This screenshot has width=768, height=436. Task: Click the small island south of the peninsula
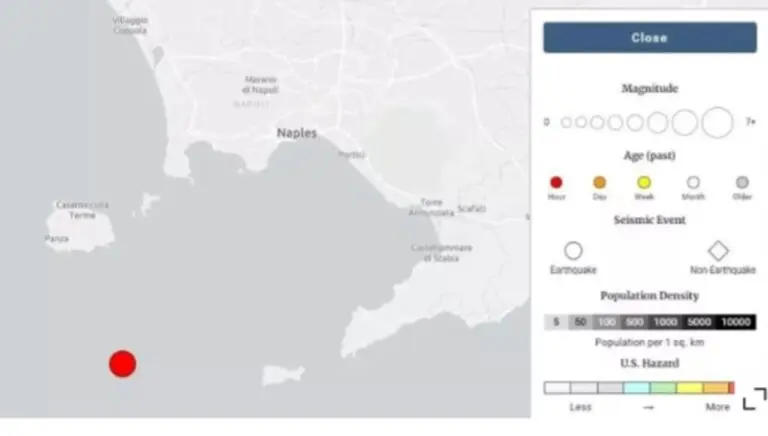point(283,375)
